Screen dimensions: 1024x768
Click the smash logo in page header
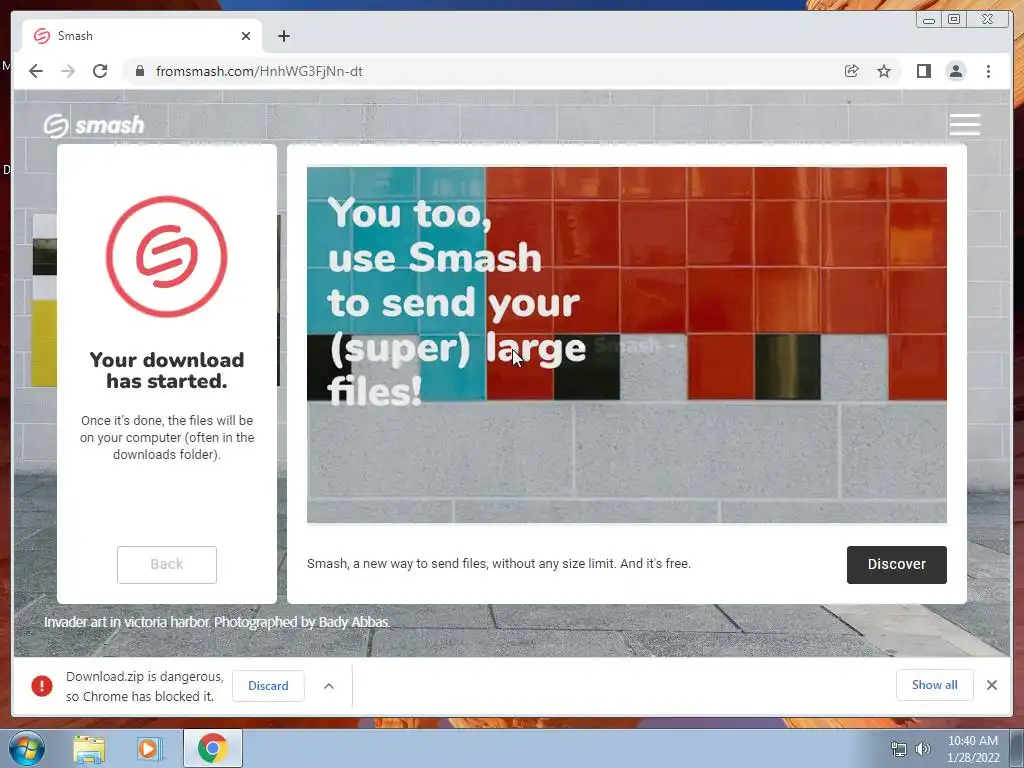94,125
